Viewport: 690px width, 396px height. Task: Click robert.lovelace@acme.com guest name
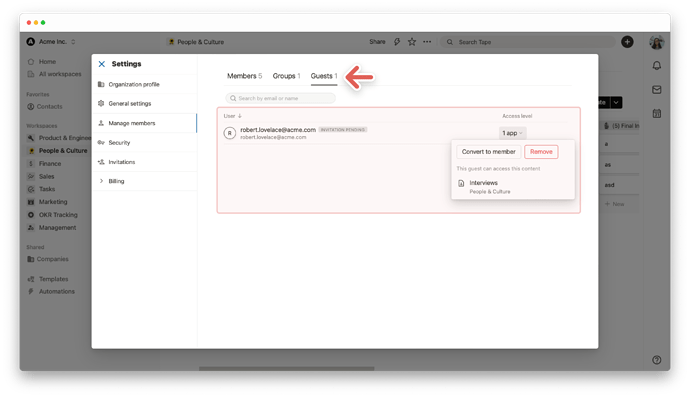click(x=278, y=130)
